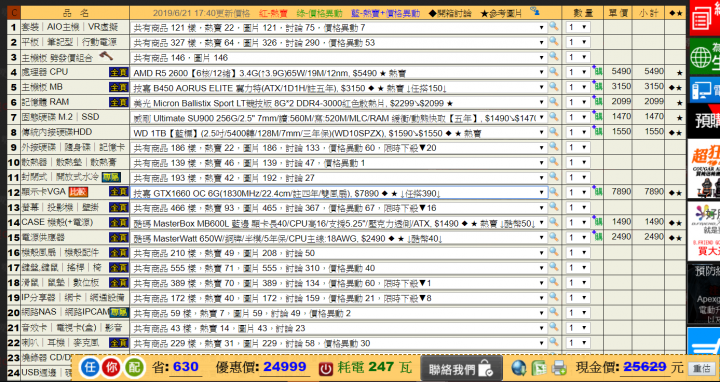Screen dimensions: 720x382
Task: Click the red 你 circle icon
Action: 112,368
